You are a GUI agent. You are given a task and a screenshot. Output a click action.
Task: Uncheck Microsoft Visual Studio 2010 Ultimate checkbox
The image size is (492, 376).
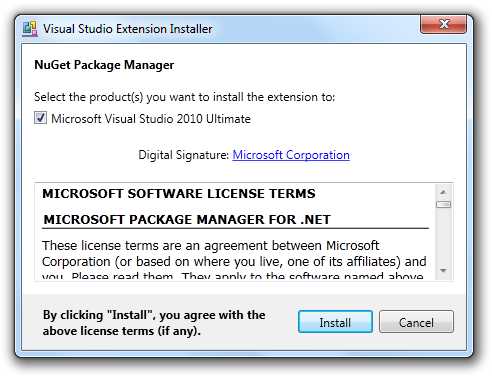pos(40,118)
